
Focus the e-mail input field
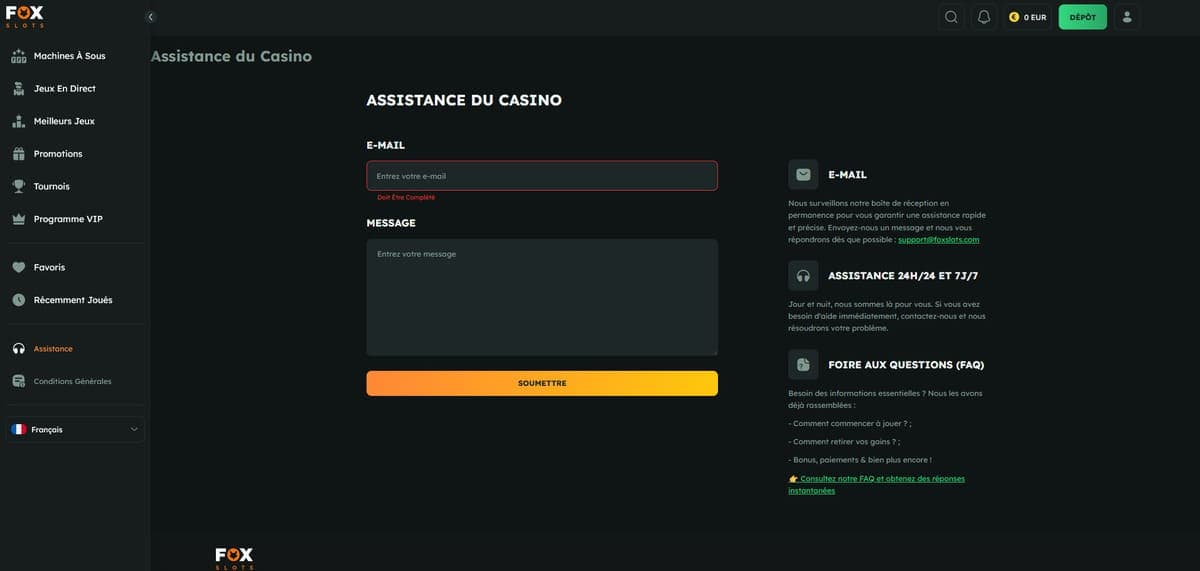(x=542, y=176)
